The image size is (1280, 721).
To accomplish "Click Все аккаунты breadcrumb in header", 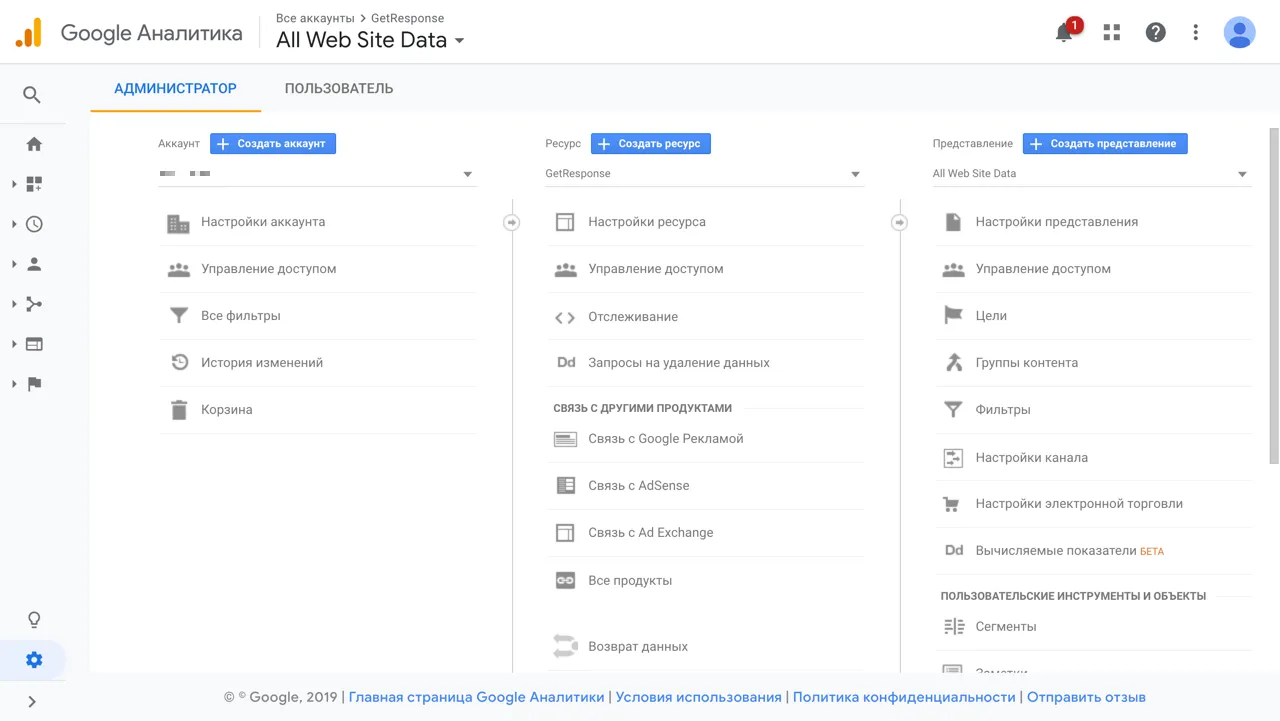I will click(x=315, y=18).
